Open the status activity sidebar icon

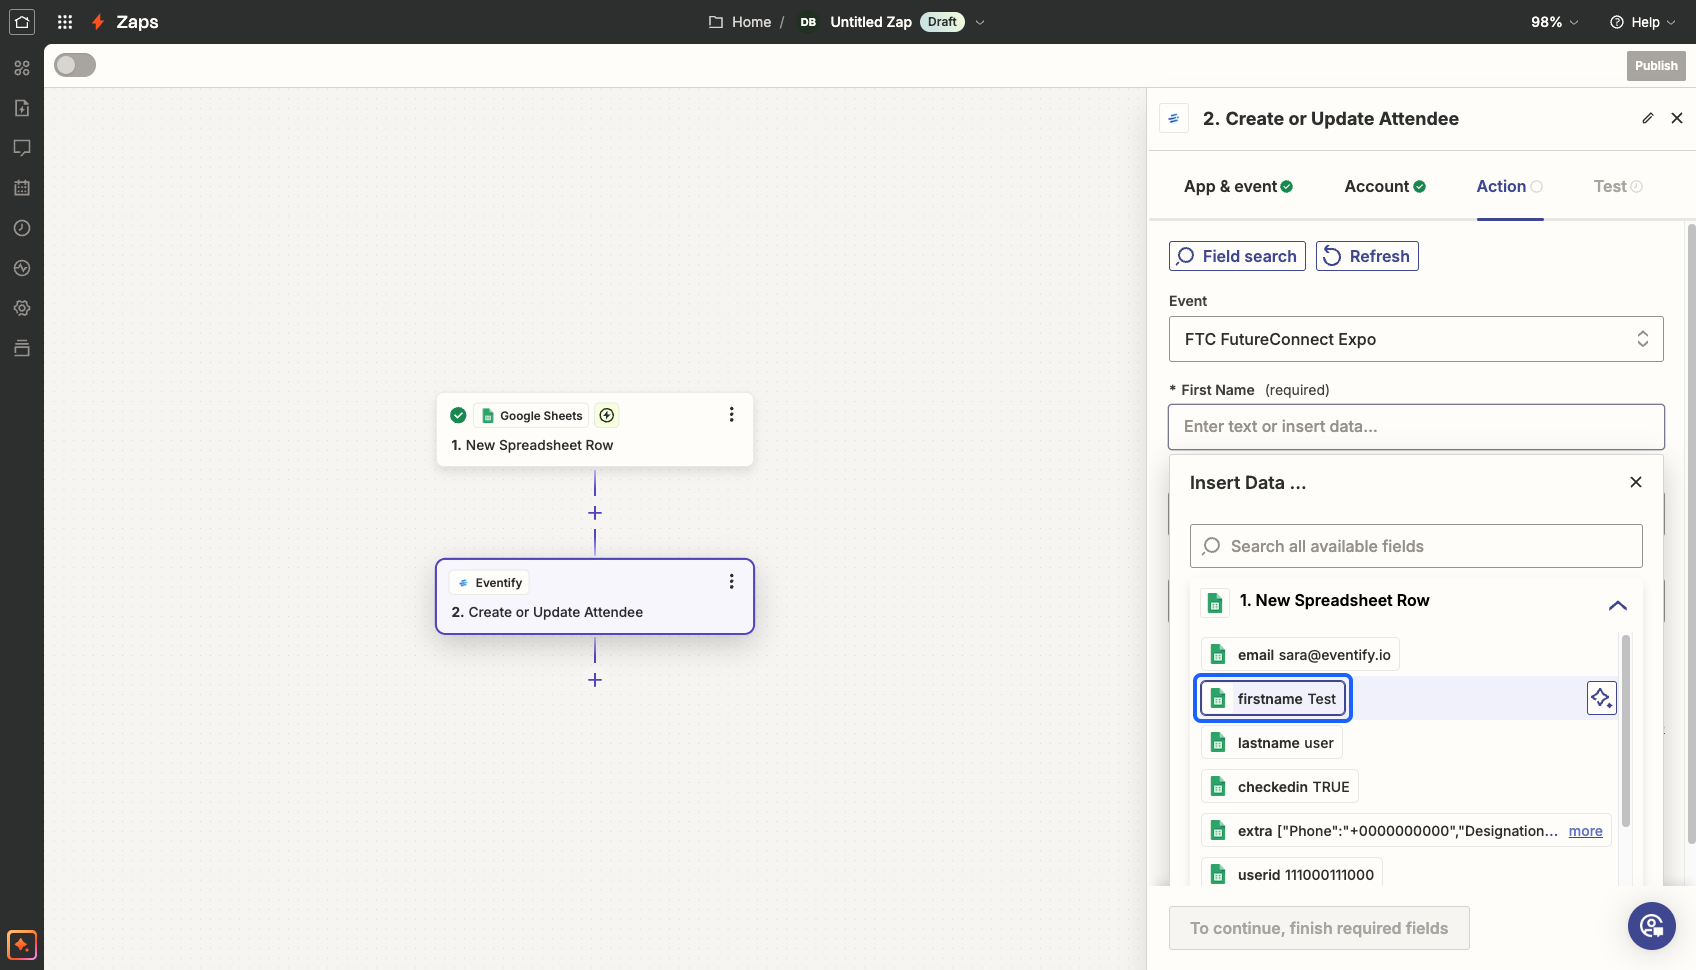pos(21,268)
